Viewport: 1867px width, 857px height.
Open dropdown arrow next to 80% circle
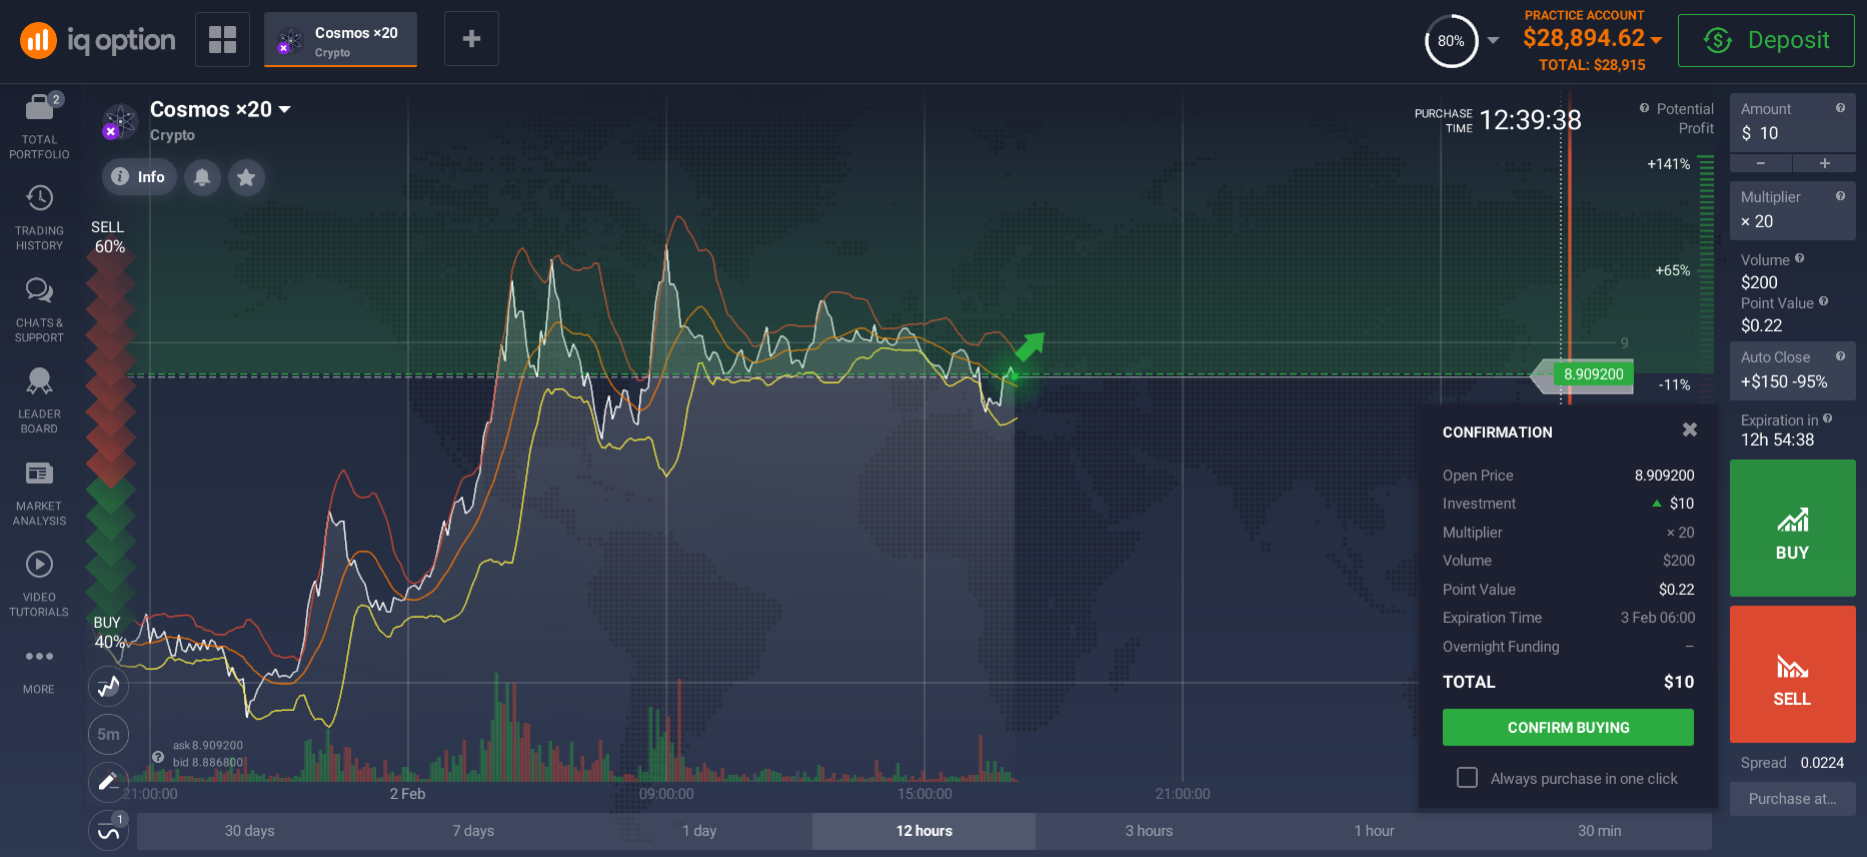[1493, 41]
